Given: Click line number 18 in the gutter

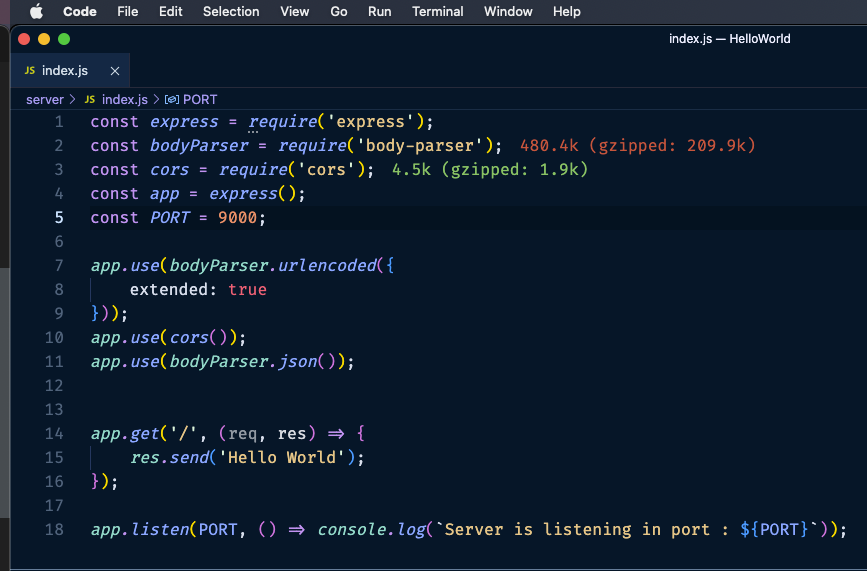Looking at the screenshot, I should (x=54, y=530).
